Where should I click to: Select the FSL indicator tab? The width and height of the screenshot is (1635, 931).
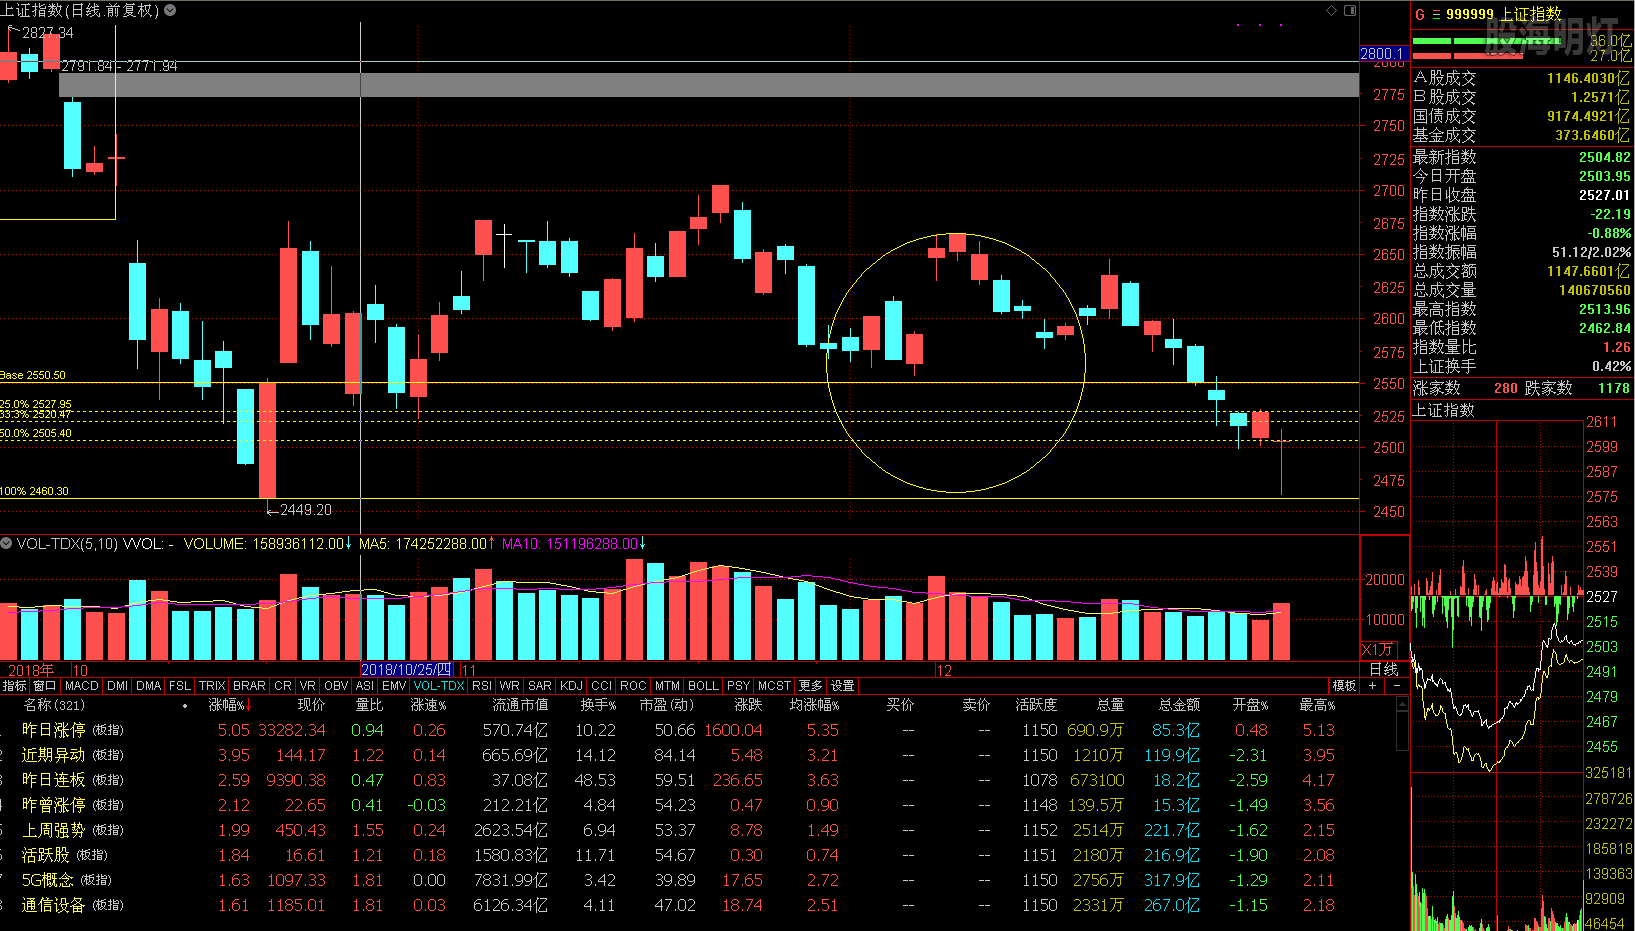point(180,686)
